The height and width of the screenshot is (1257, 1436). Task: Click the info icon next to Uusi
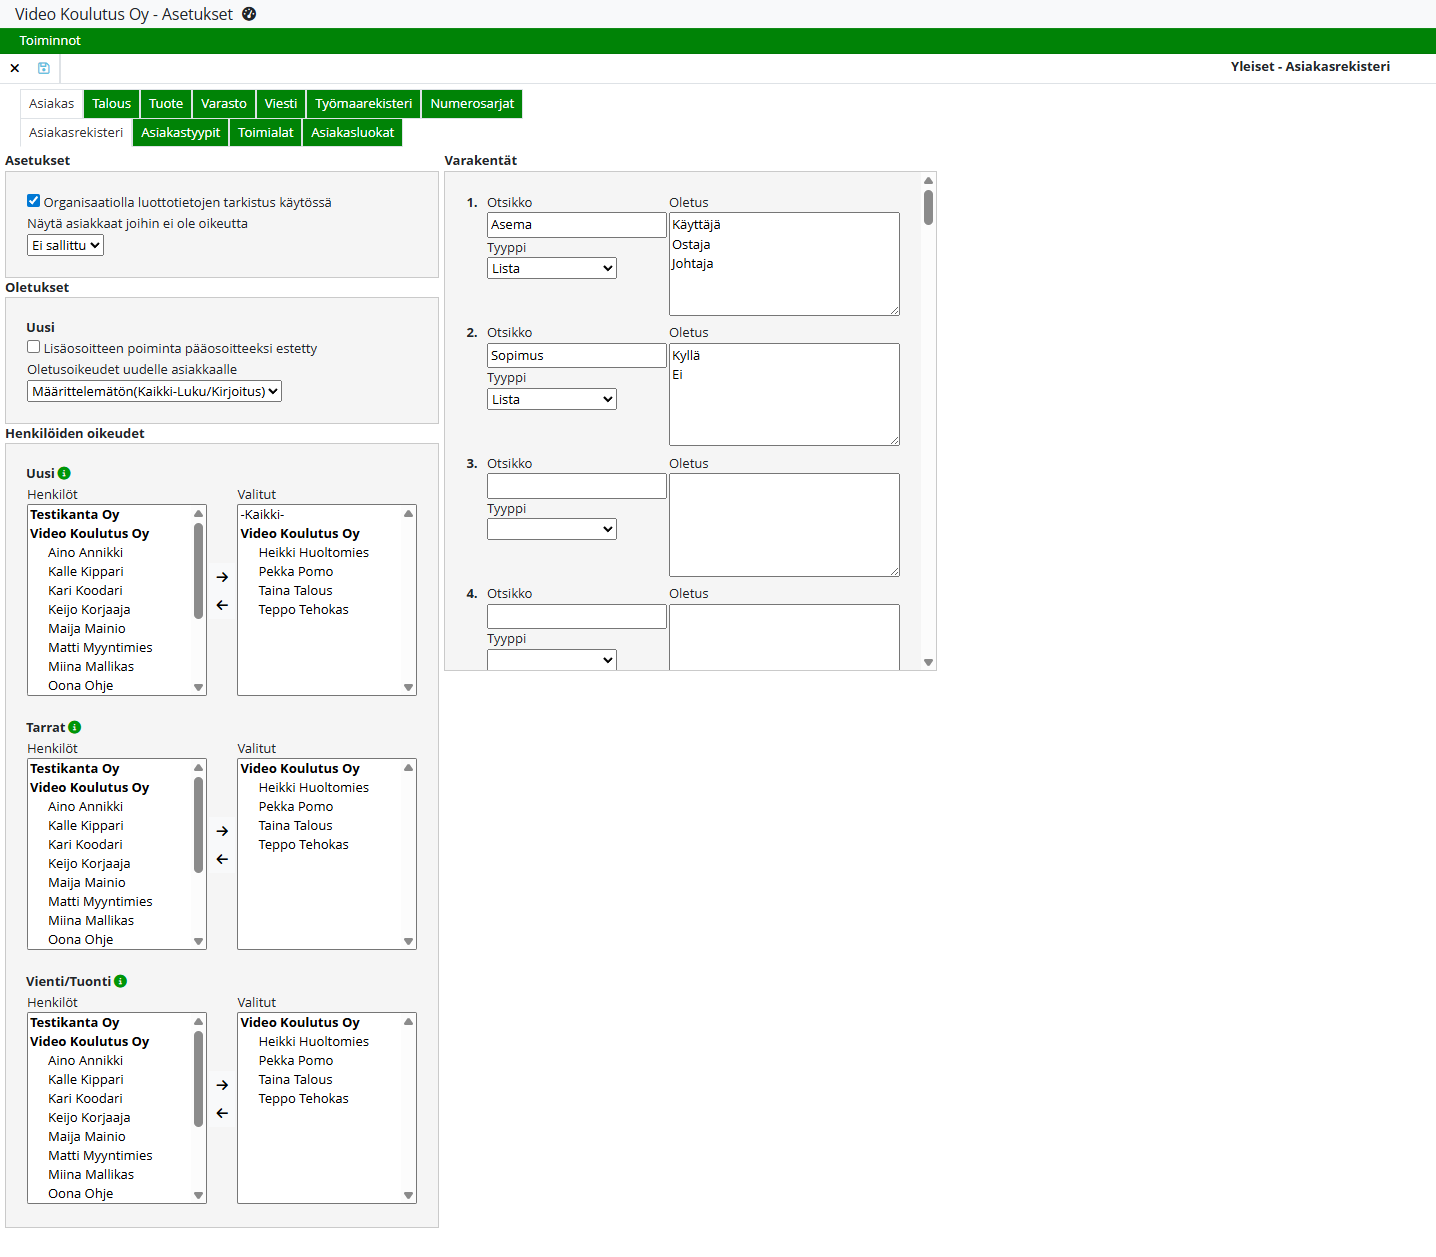tap(64, 473)
